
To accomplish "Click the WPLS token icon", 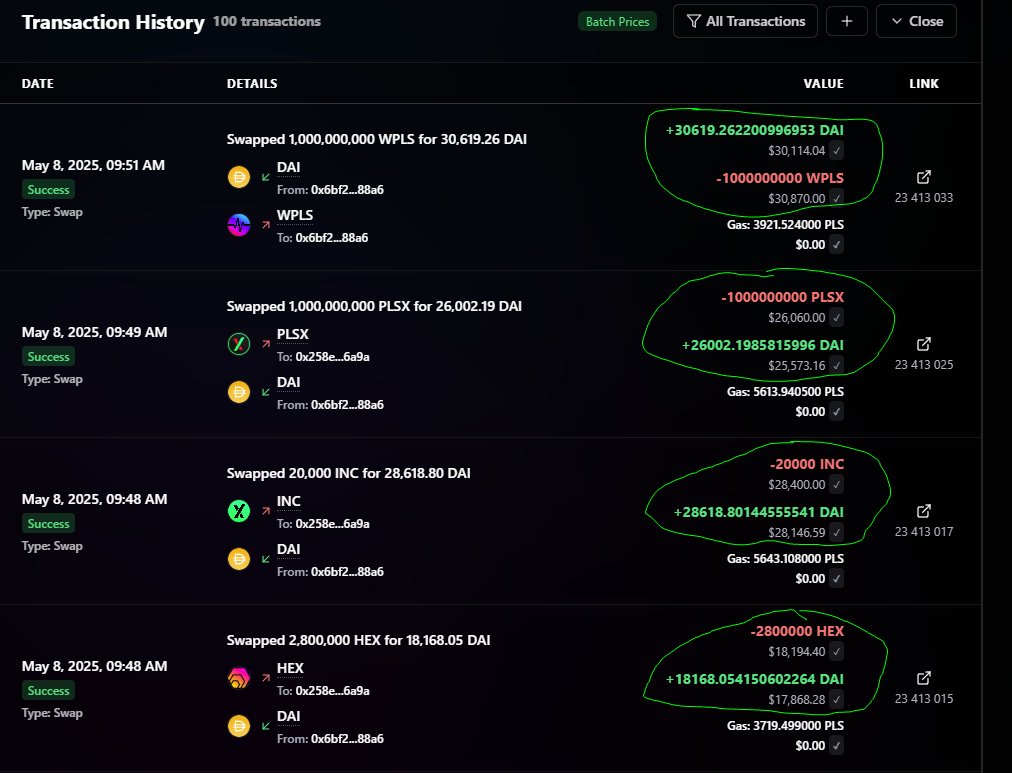I will pyautogui.click(x=239, y=225).
